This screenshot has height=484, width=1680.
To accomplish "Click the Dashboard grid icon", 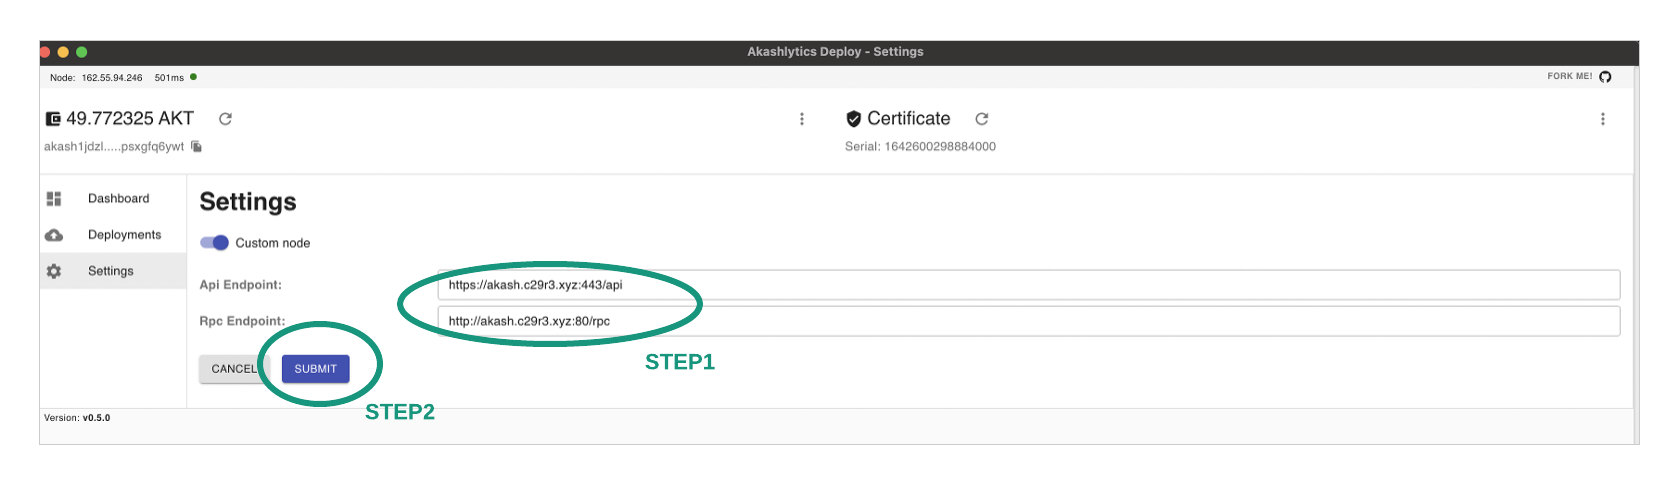I will click(x=54, y=199).
